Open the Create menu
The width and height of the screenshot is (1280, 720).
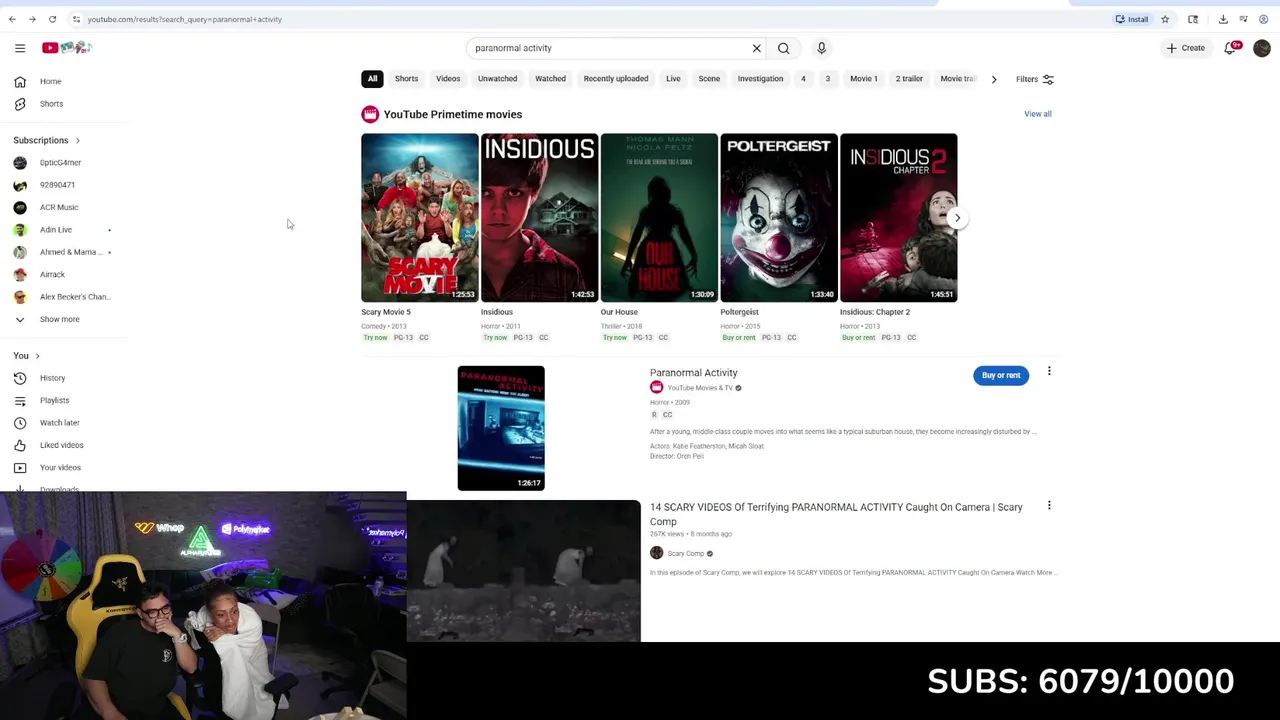(x=1186, y=48)
